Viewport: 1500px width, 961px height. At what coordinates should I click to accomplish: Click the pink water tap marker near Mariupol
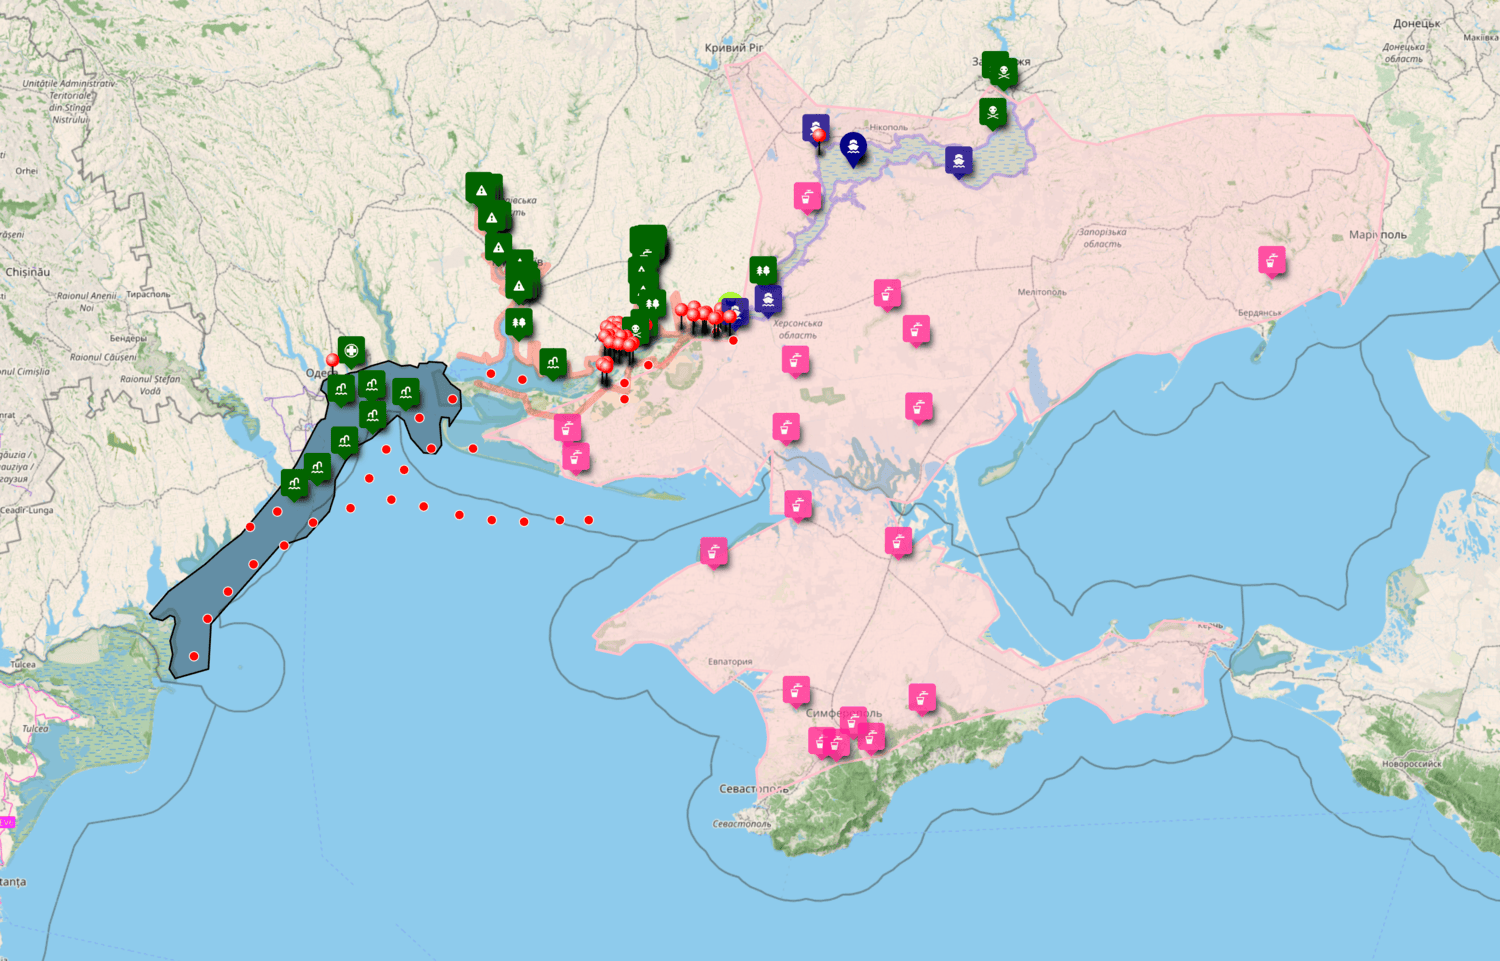click(1271, 261)
